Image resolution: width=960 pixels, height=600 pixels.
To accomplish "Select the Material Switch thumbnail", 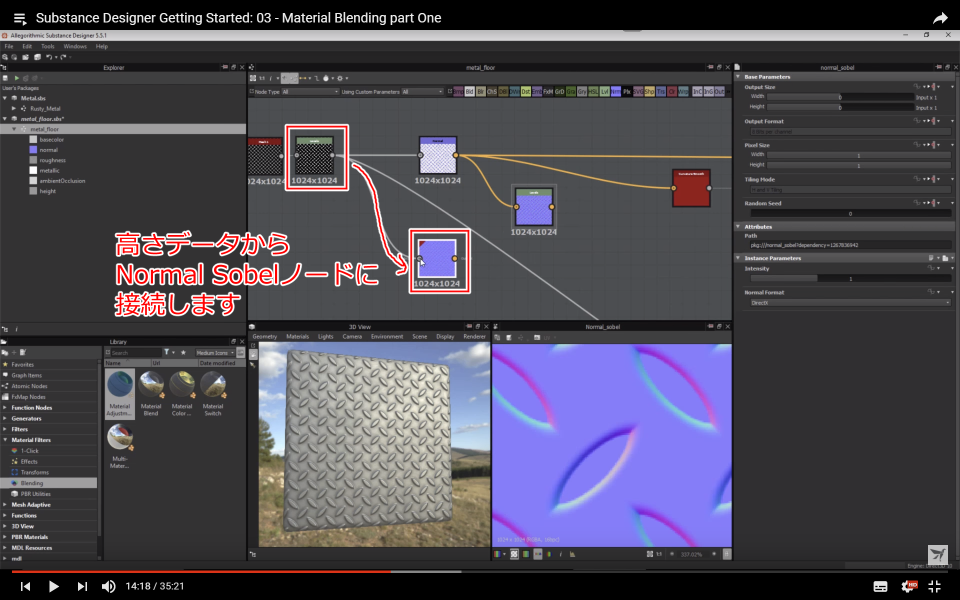I will (x=212, y=394).
